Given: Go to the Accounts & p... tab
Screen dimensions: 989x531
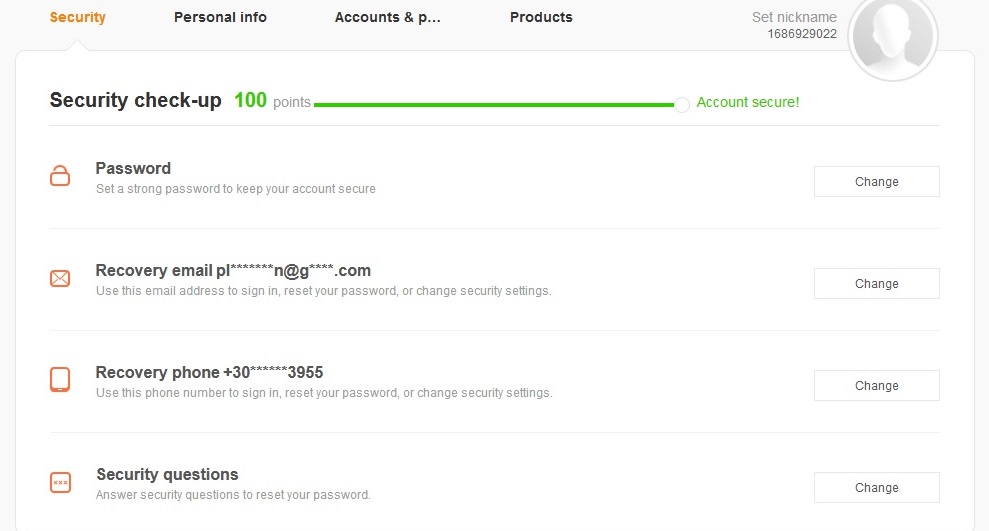Looking at the screenshot, I should click(x=387, y=17).
